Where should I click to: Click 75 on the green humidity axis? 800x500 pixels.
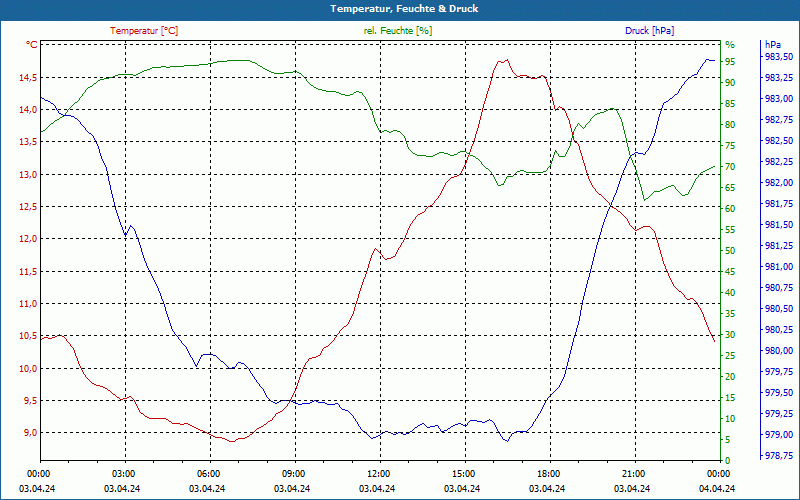click(730, 146)
